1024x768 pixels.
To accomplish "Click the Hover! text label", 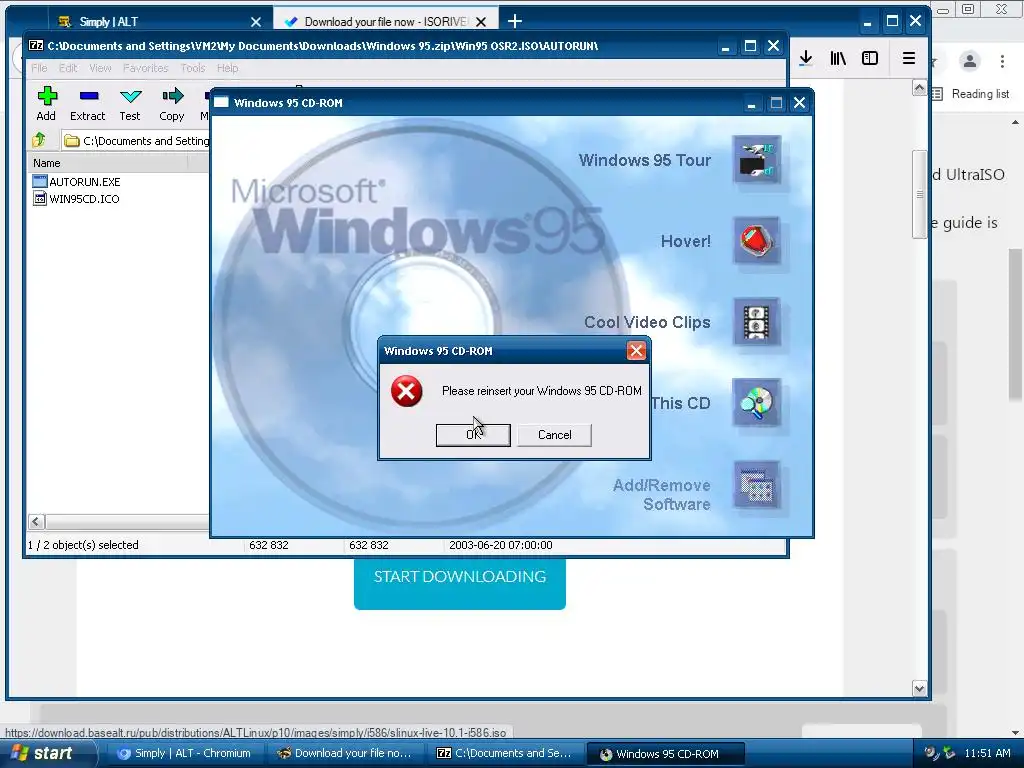I will tap(686, 241).
